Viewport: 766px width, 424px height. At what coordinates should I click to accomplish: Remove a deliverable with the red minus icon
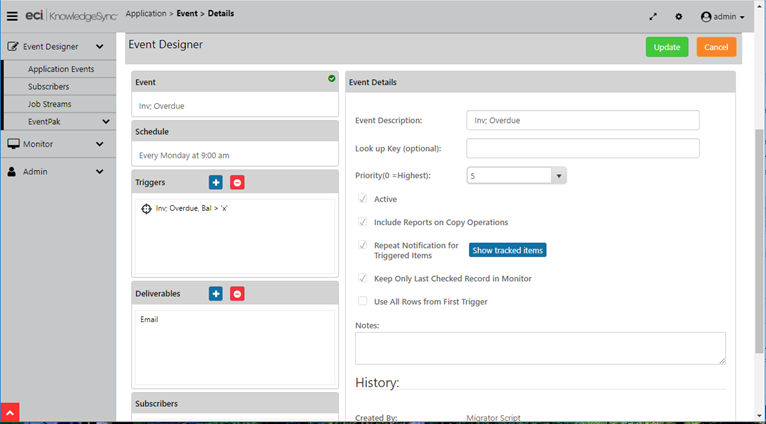237,294
